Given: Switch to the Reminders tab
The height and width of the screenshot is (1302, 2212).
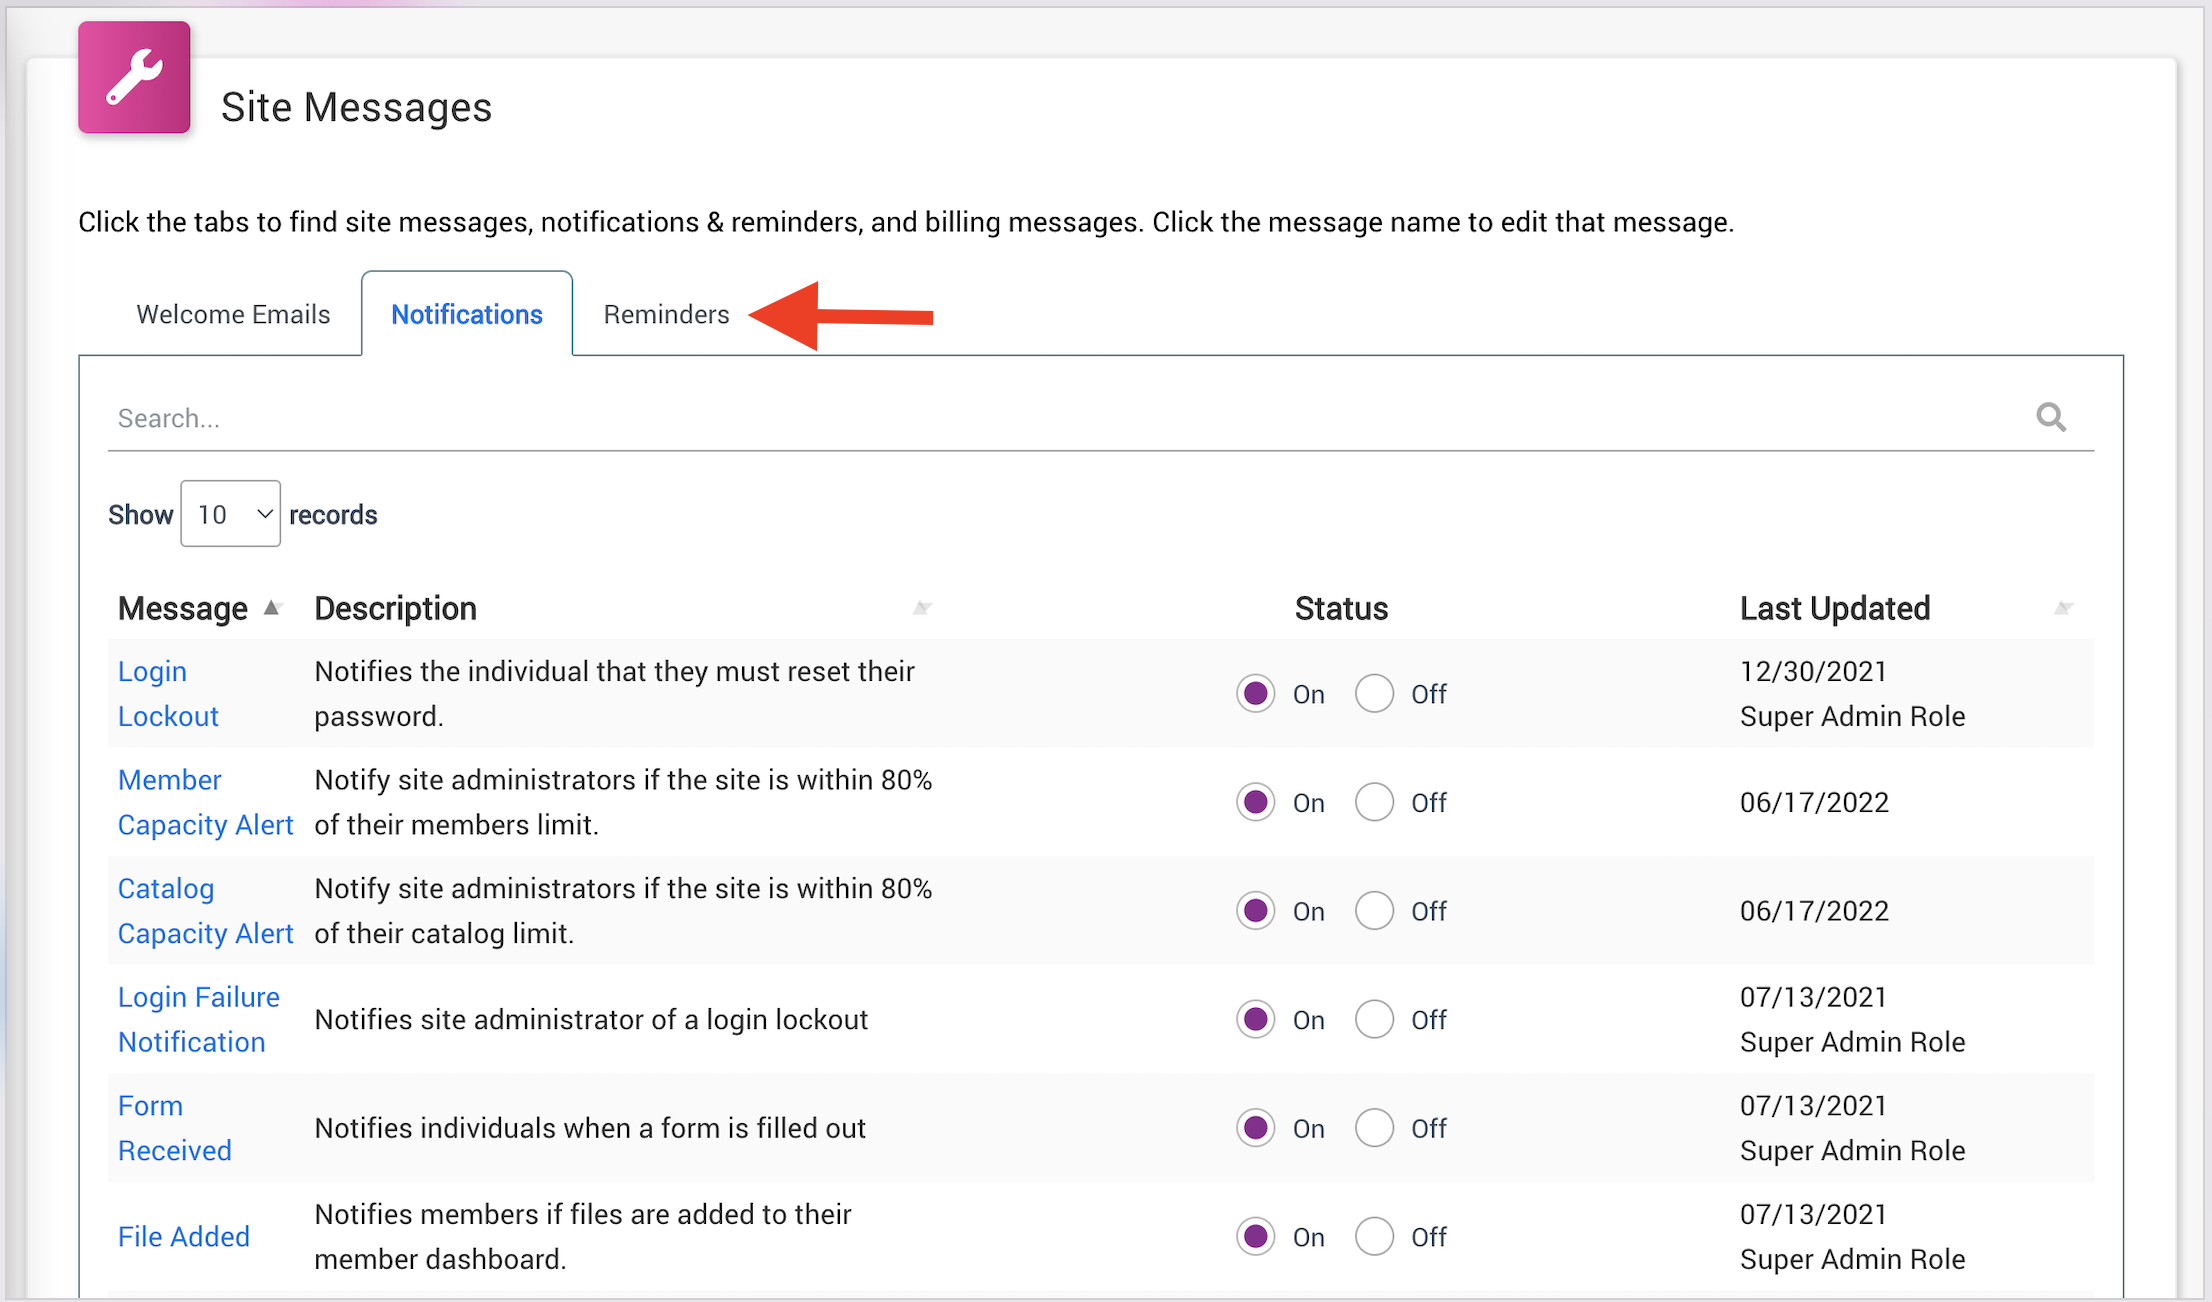Looking at the screenshot, I should [x=666, y=314].
